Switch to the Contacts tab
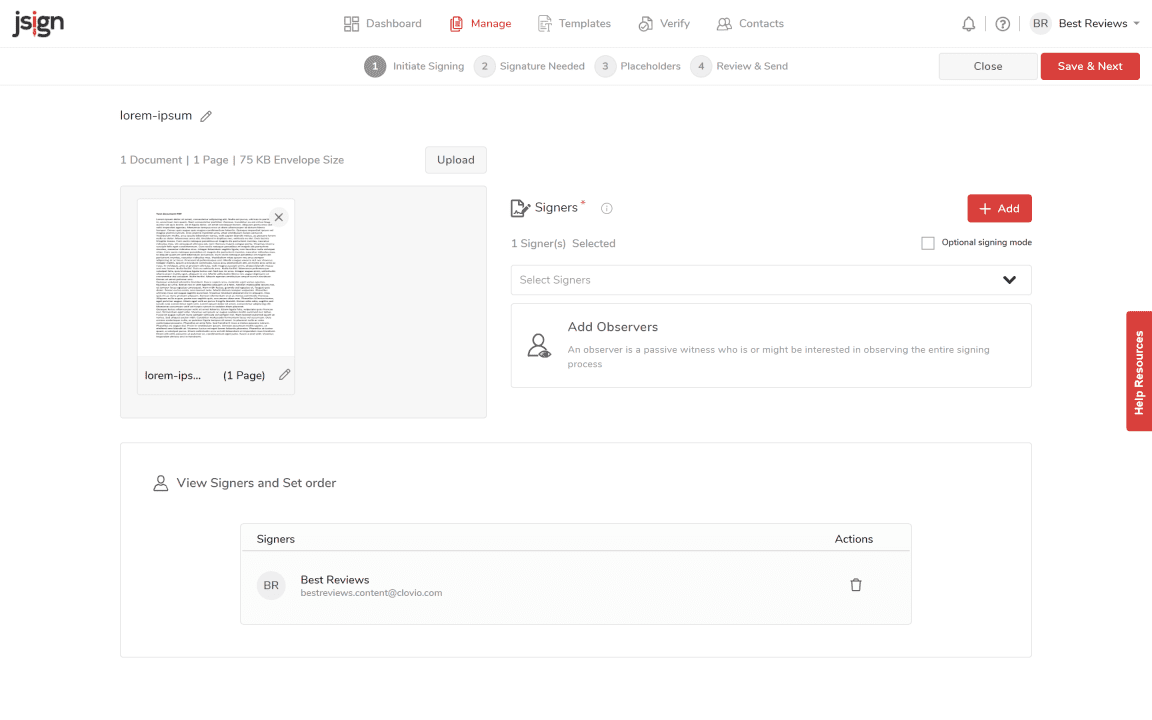 750,24
